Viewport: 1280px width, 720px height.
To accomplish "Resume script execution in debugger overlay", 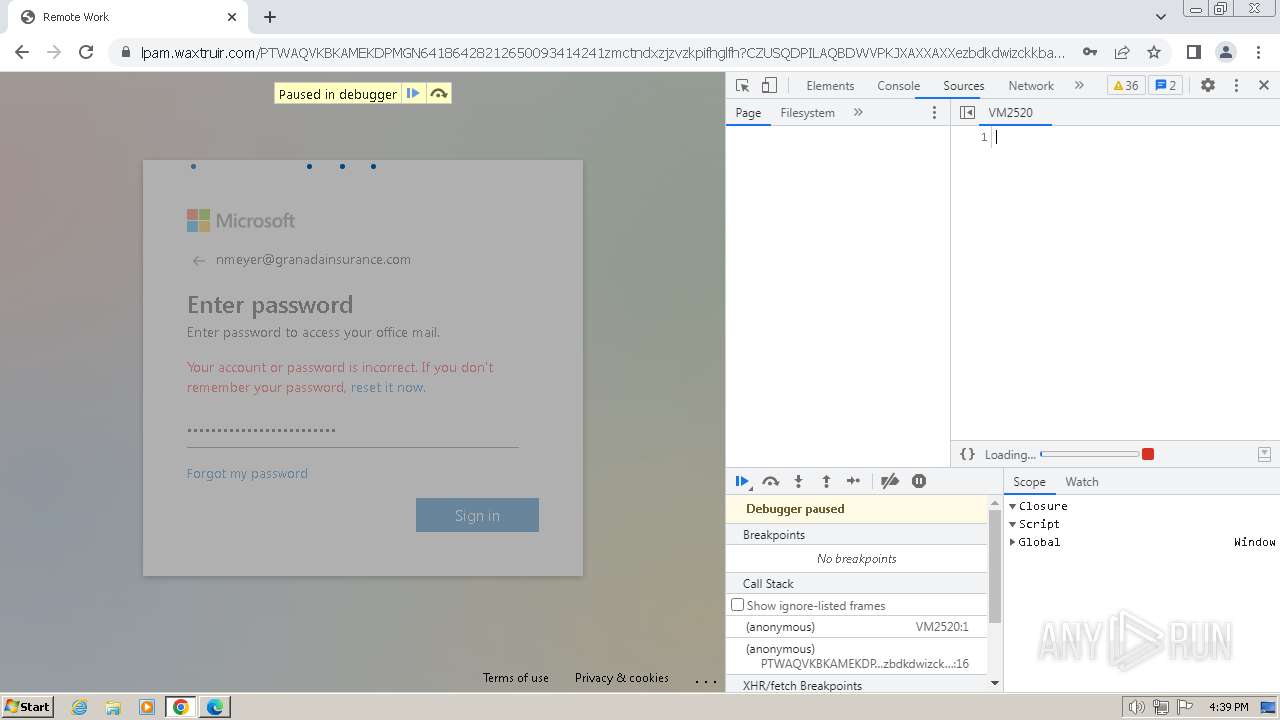I will 413,94.
